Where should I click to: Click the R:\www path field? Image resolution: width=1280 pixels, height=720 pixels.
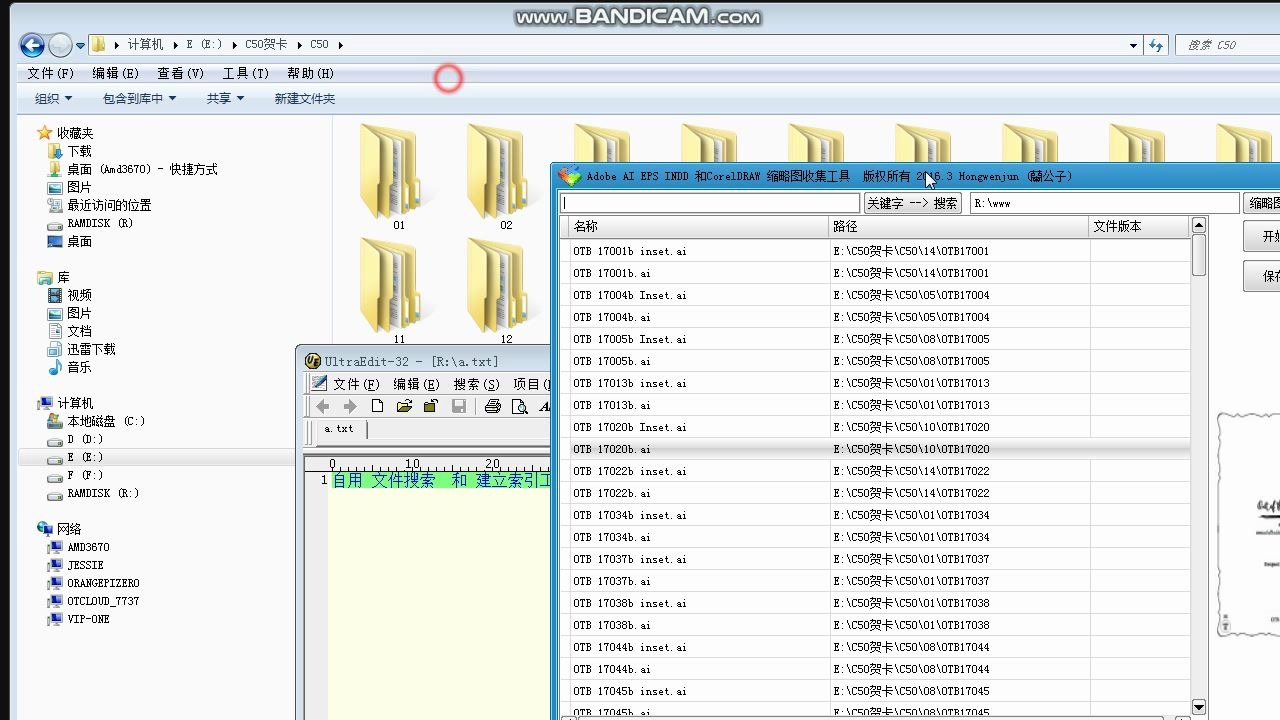coord(1104,203)
